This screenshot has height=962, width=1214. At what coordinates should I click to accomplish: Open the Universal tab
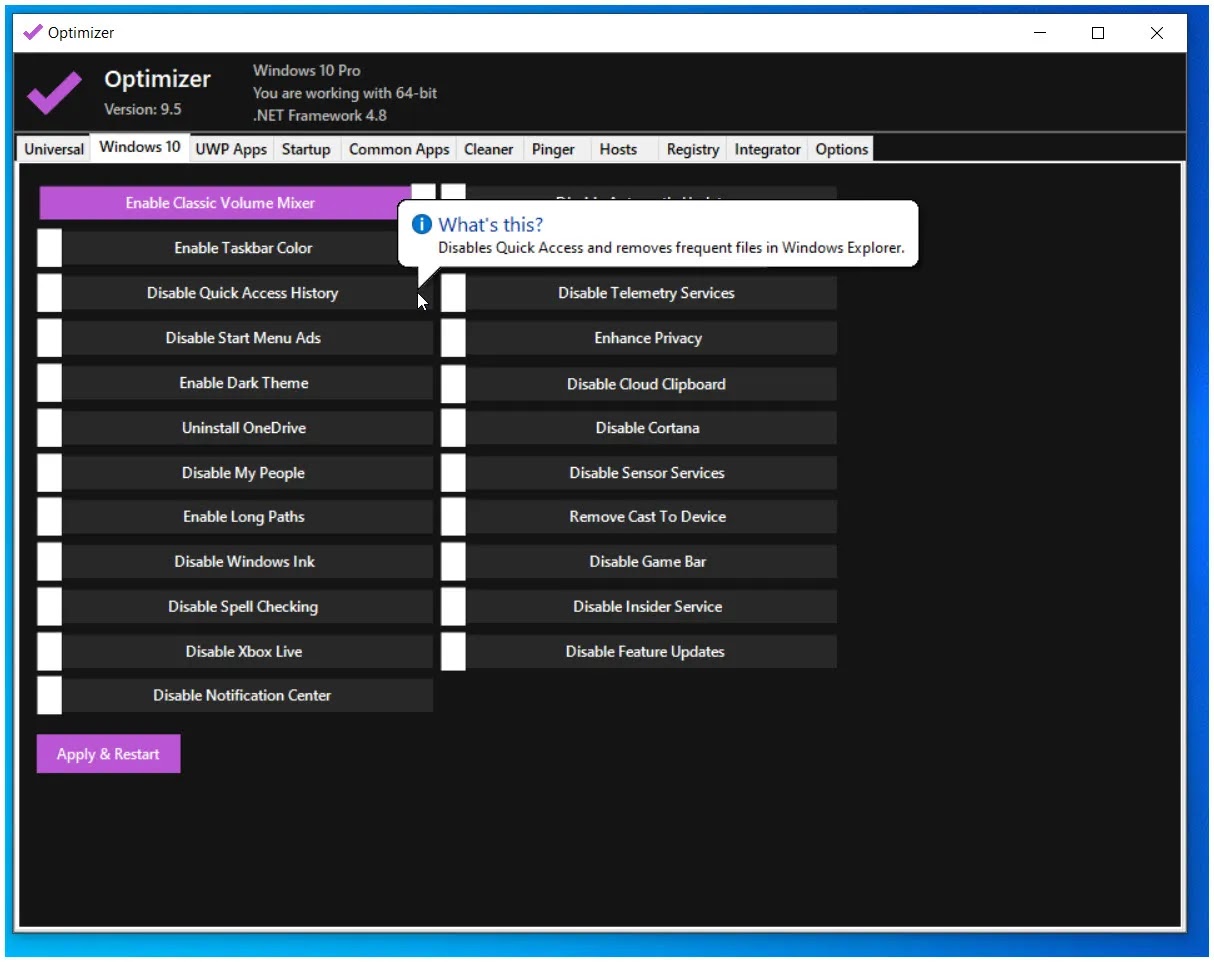click(54, 149)
